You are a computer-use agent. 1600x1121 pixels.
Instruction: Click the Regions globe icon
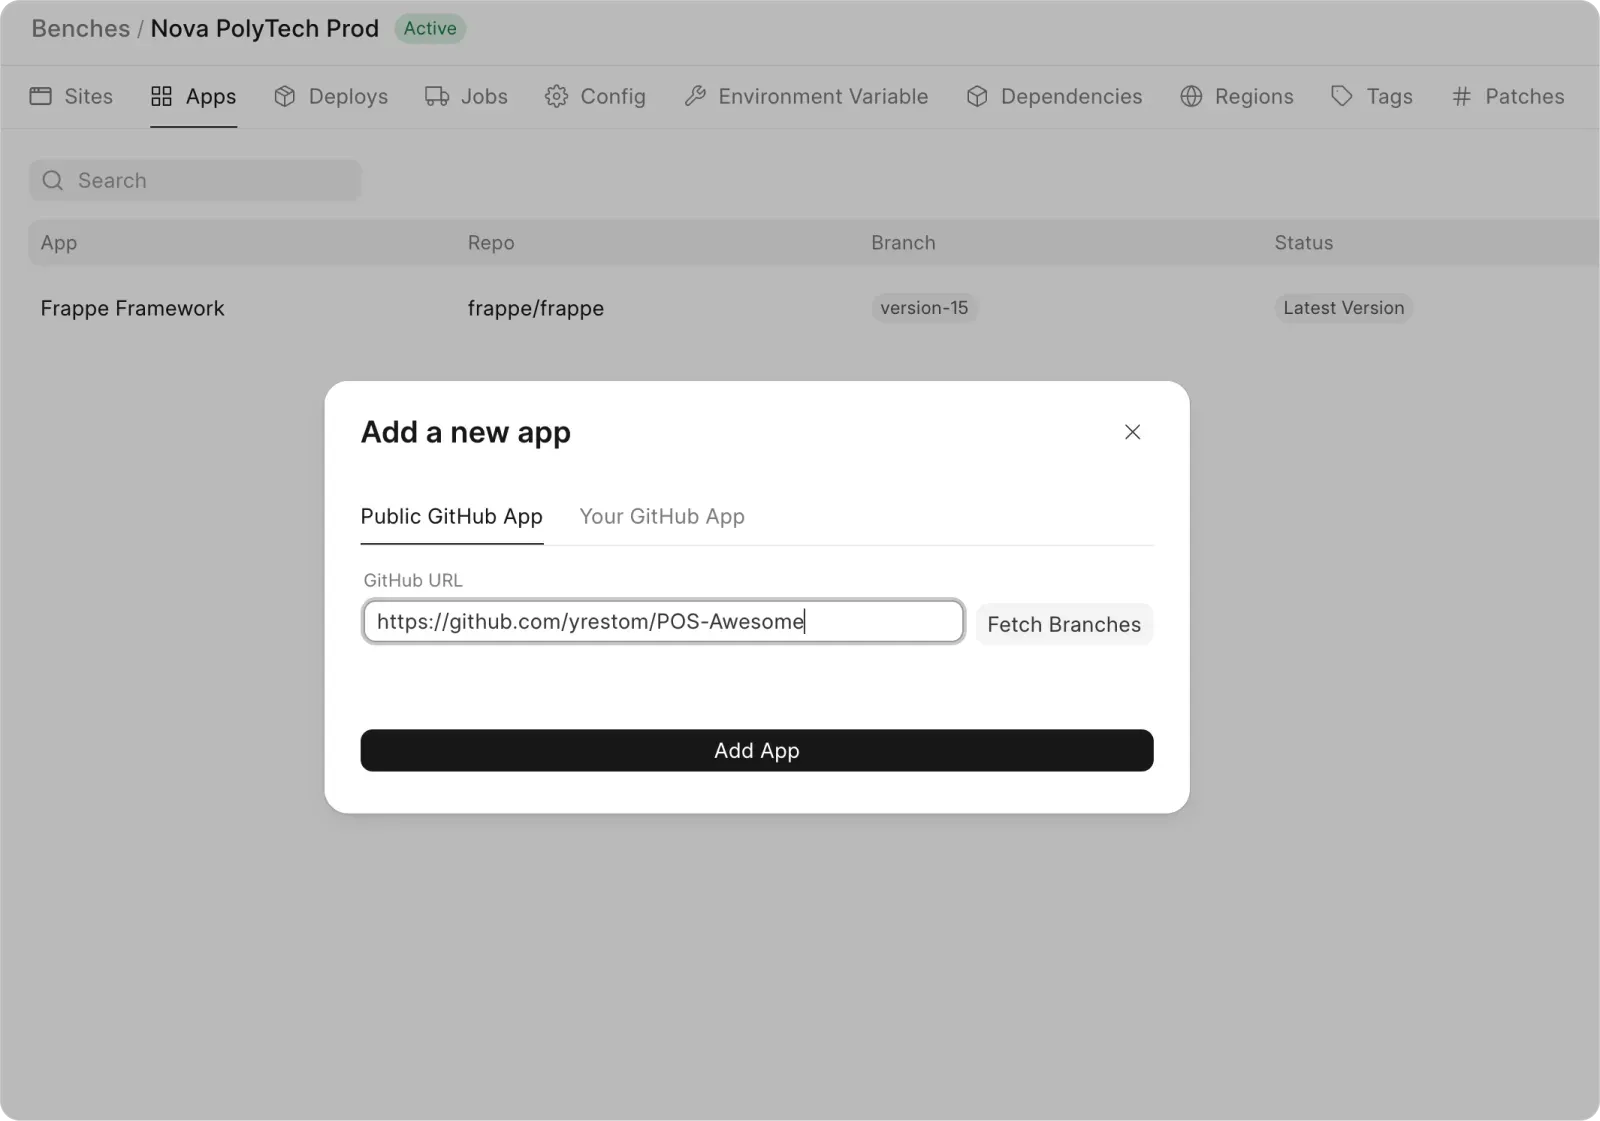(x=1192, y=96)
